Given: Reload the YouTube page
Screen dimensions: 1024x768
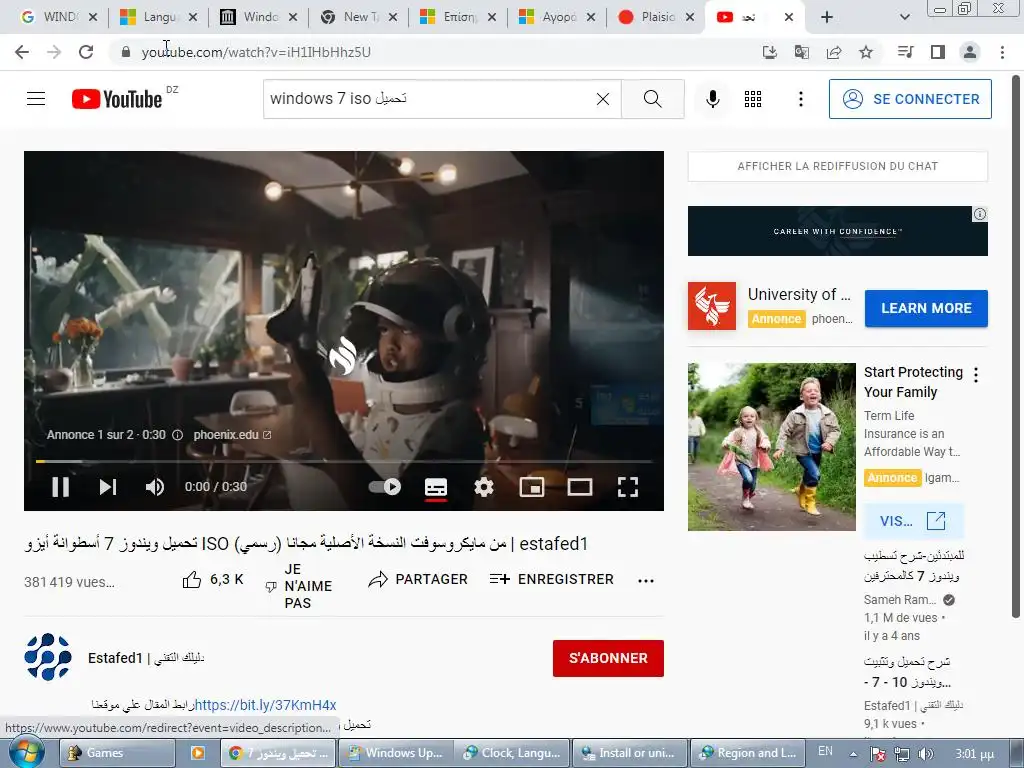Looking at the screenshot, I should 86,52.
